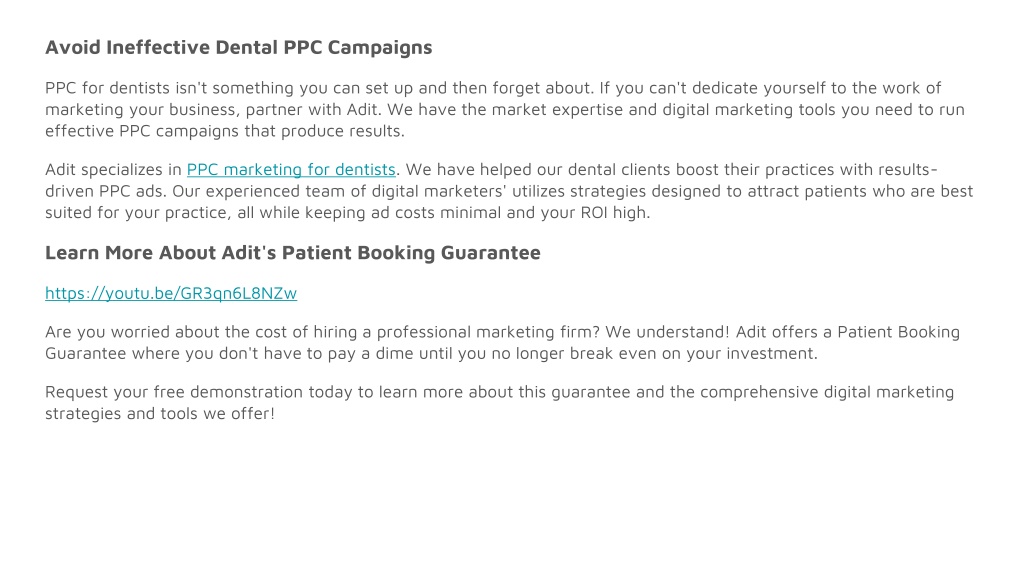Open the PPC marketing for dentists link
Image resolution: width=1024 pixels, height=576 pixels.
[x=291, y=170]
